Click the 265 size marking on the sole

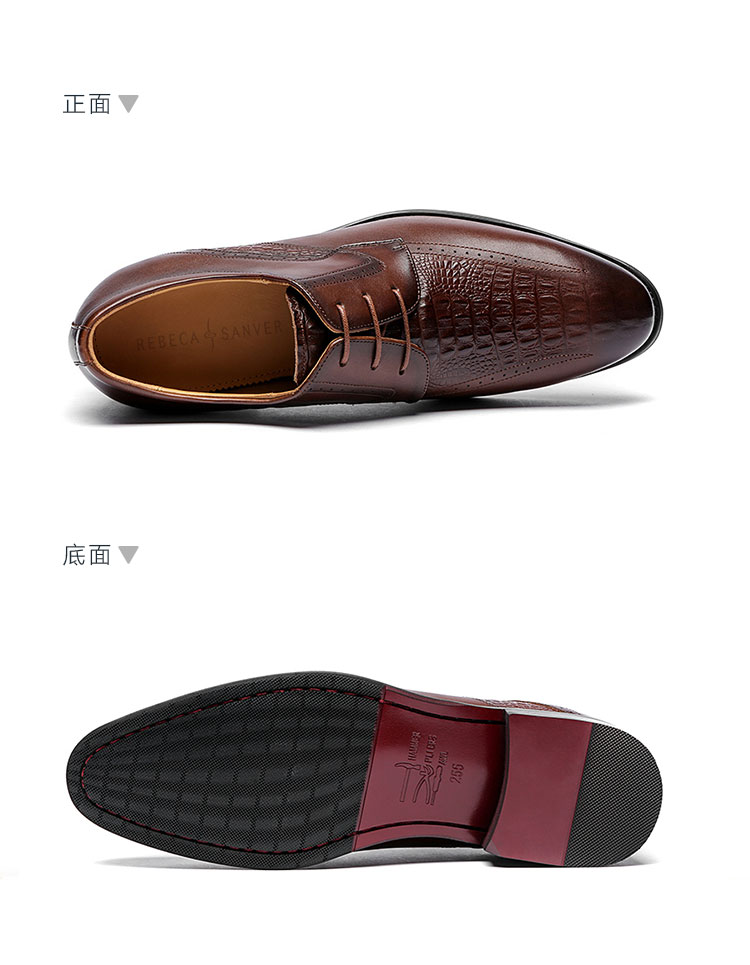457,773
